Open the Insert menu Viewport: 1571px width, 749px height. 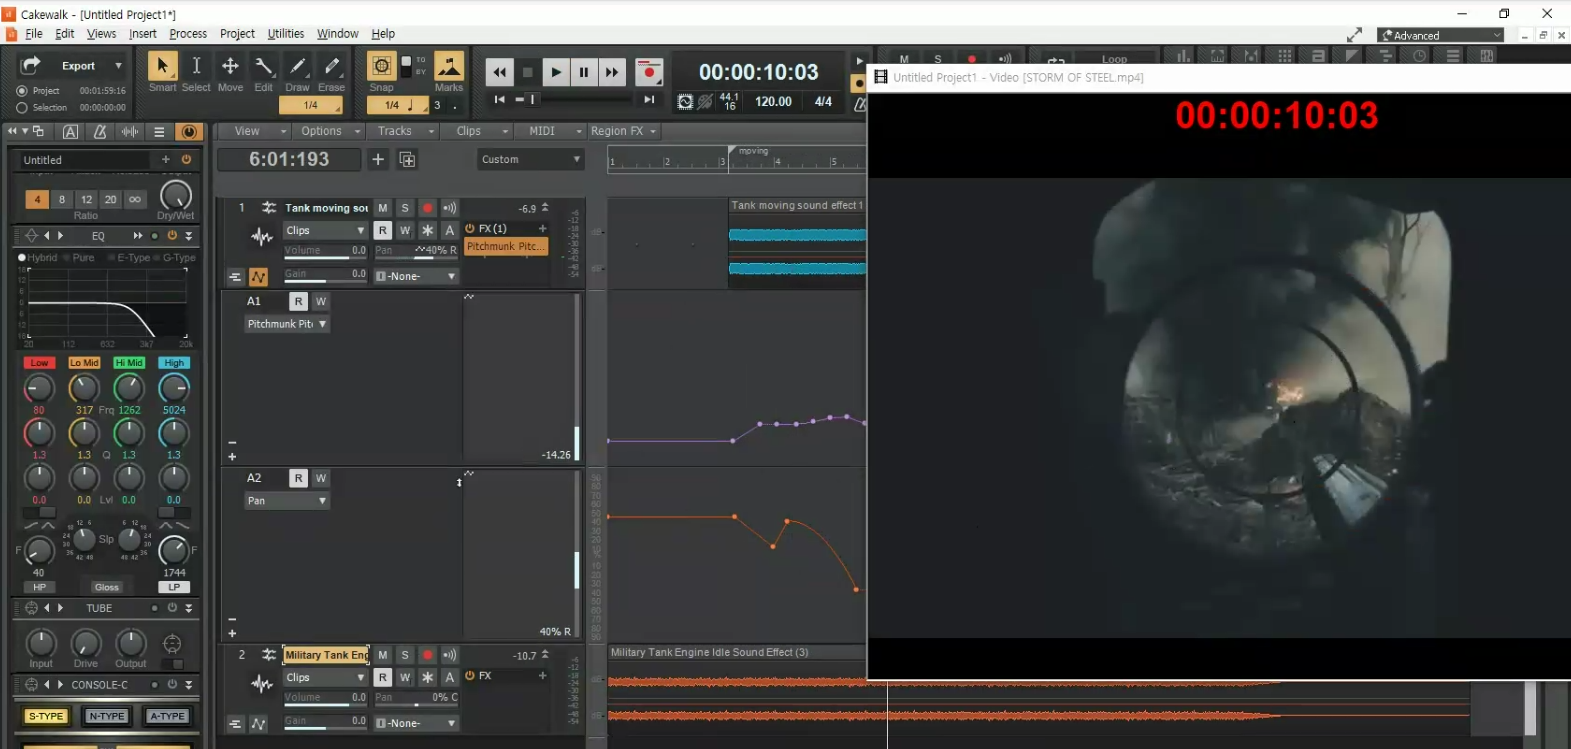click(143, 33)
